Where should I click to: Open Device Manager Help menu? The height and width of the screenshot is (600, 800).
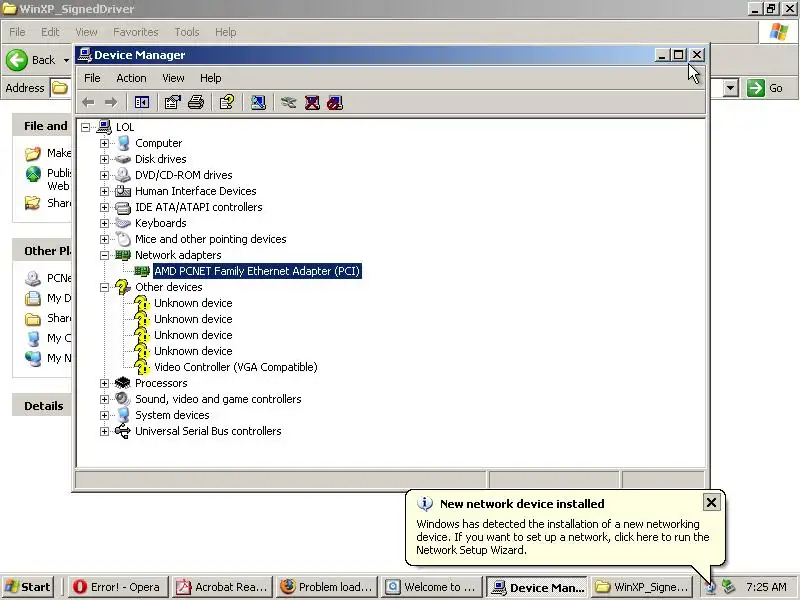pyautogui.click(x=211, y=78)
